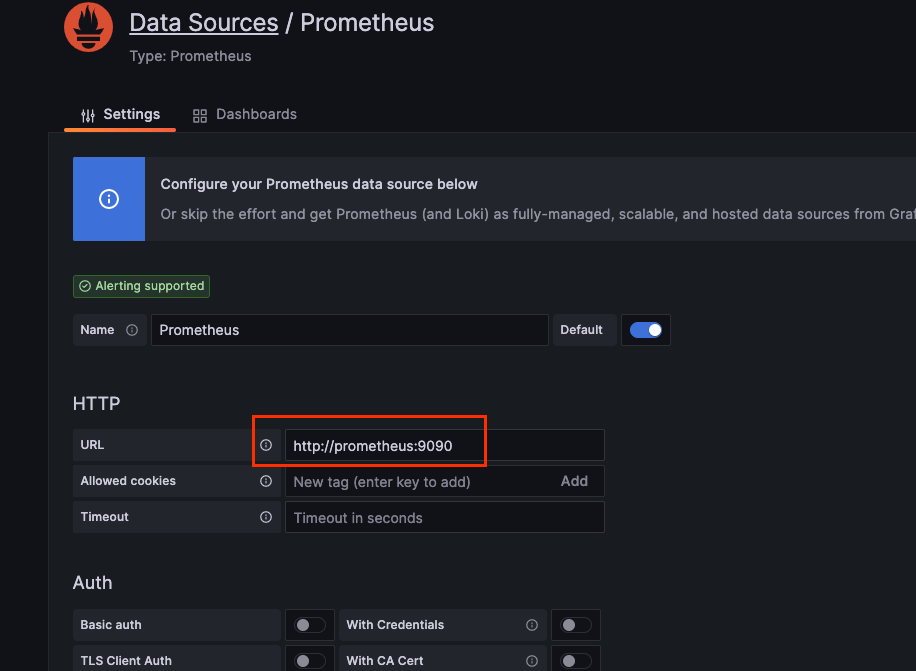Click 'Configure your Prometheus data source below' text
Screen dimensions: 916x671
319,184
